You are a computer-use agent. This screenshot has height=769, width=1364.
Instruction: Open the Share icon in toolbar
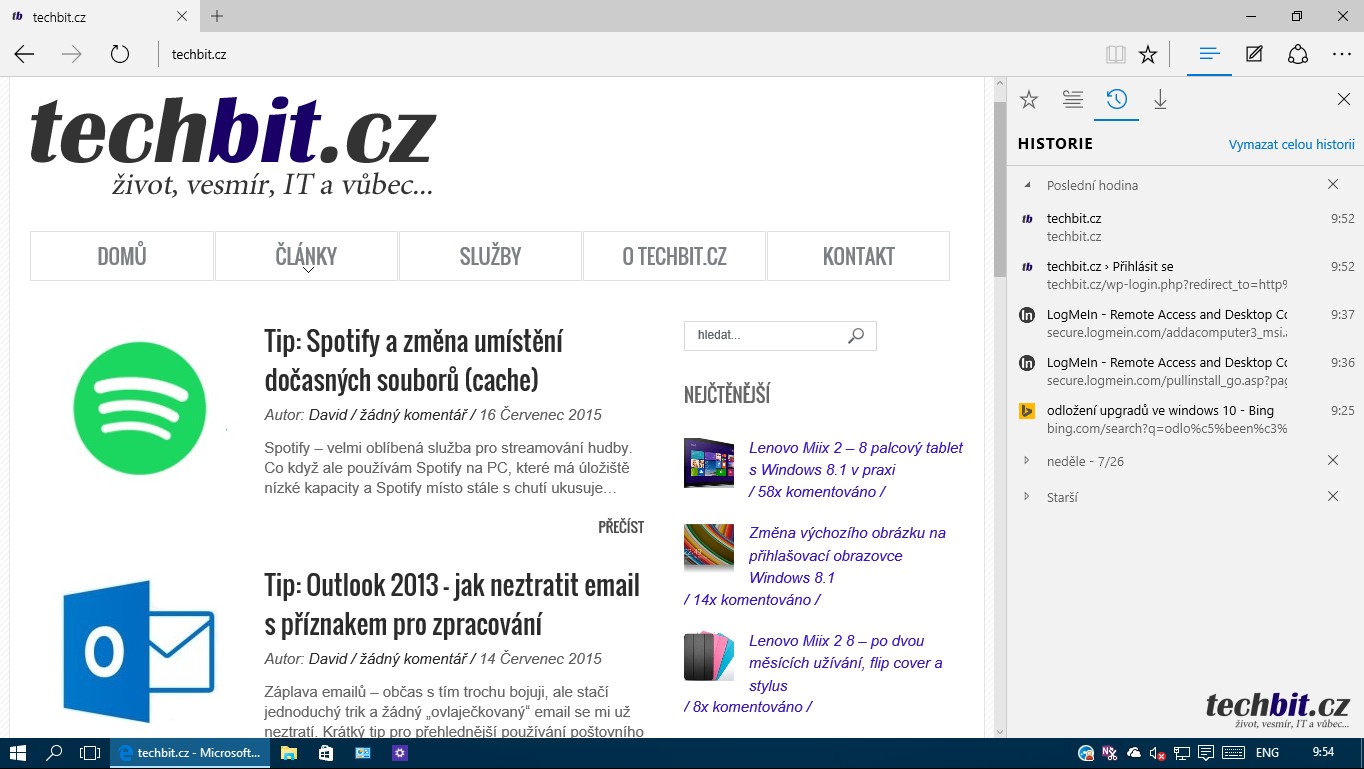click(x=1297, y=54)
